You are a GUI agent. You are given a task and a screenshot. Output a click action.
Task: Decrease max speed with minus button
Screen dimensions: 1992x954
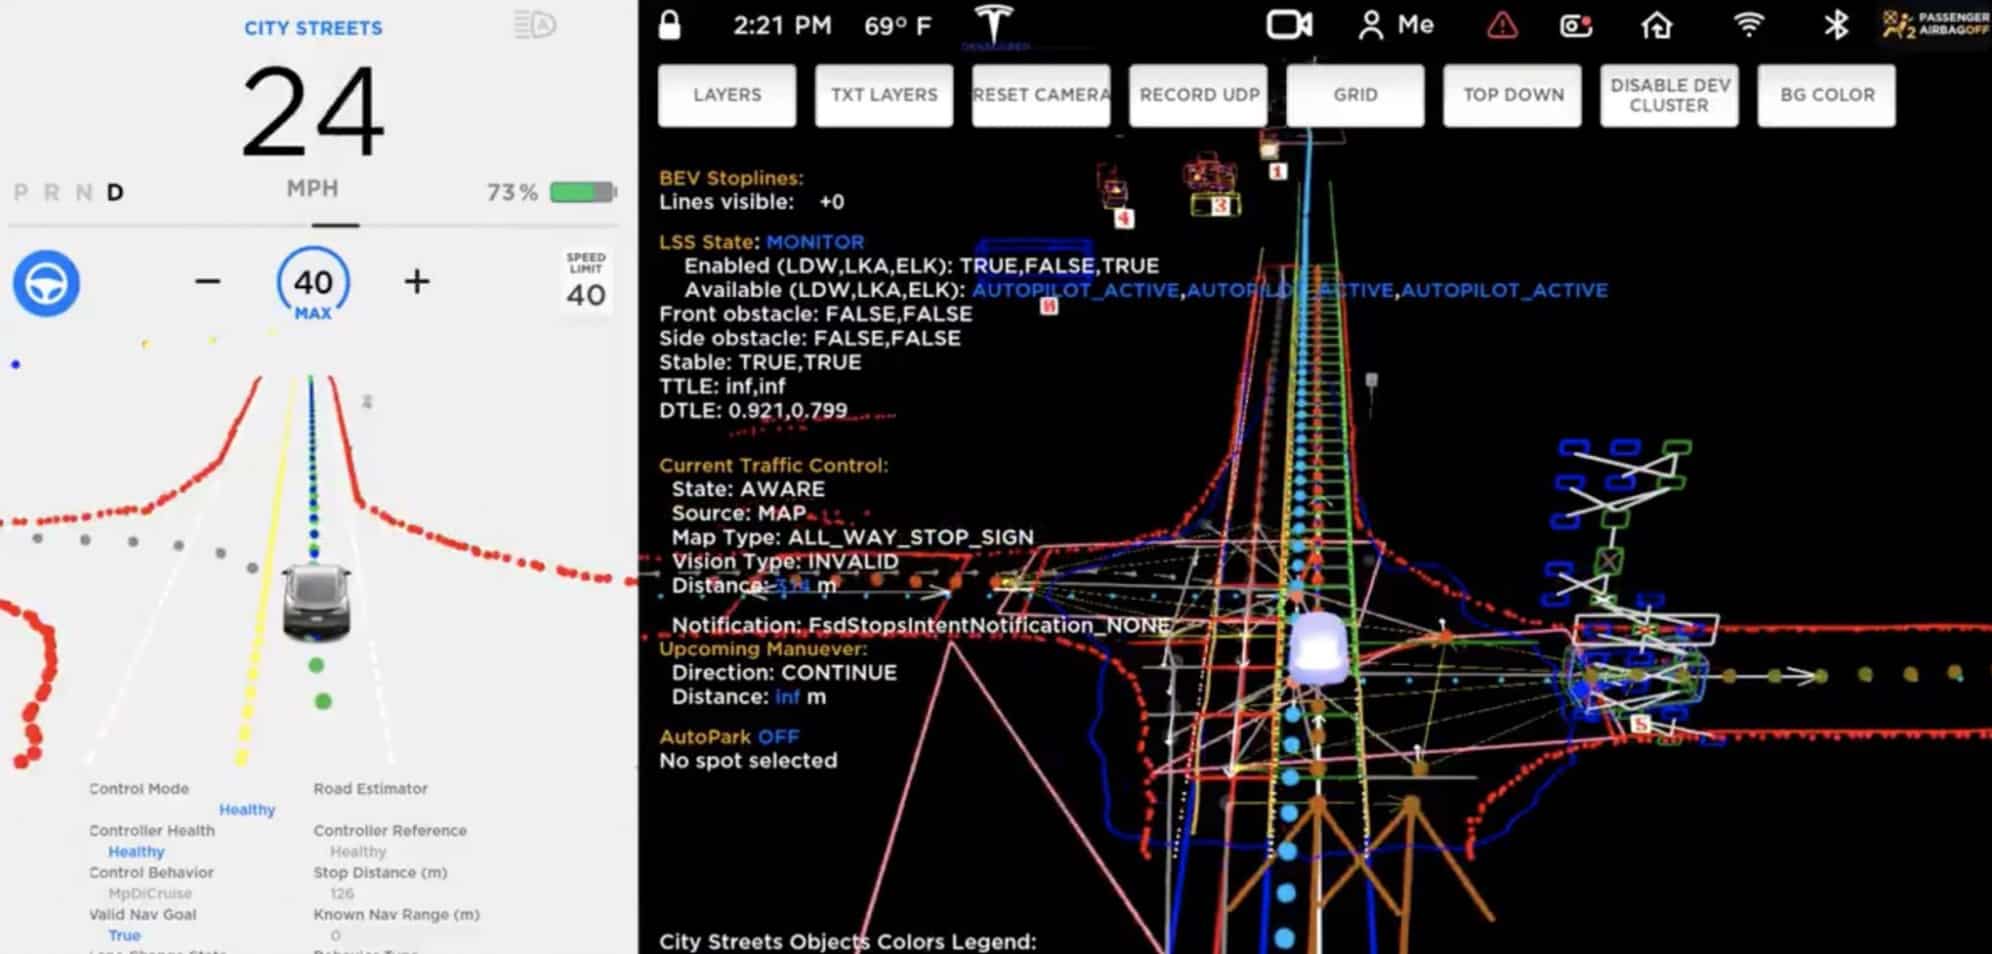point(207,282)
